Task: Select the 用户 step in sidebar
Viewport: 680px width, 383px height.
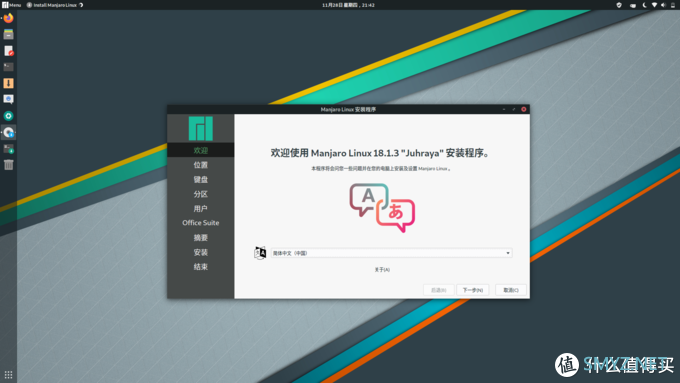Action: pyautogui.click(x=200, y=209)
